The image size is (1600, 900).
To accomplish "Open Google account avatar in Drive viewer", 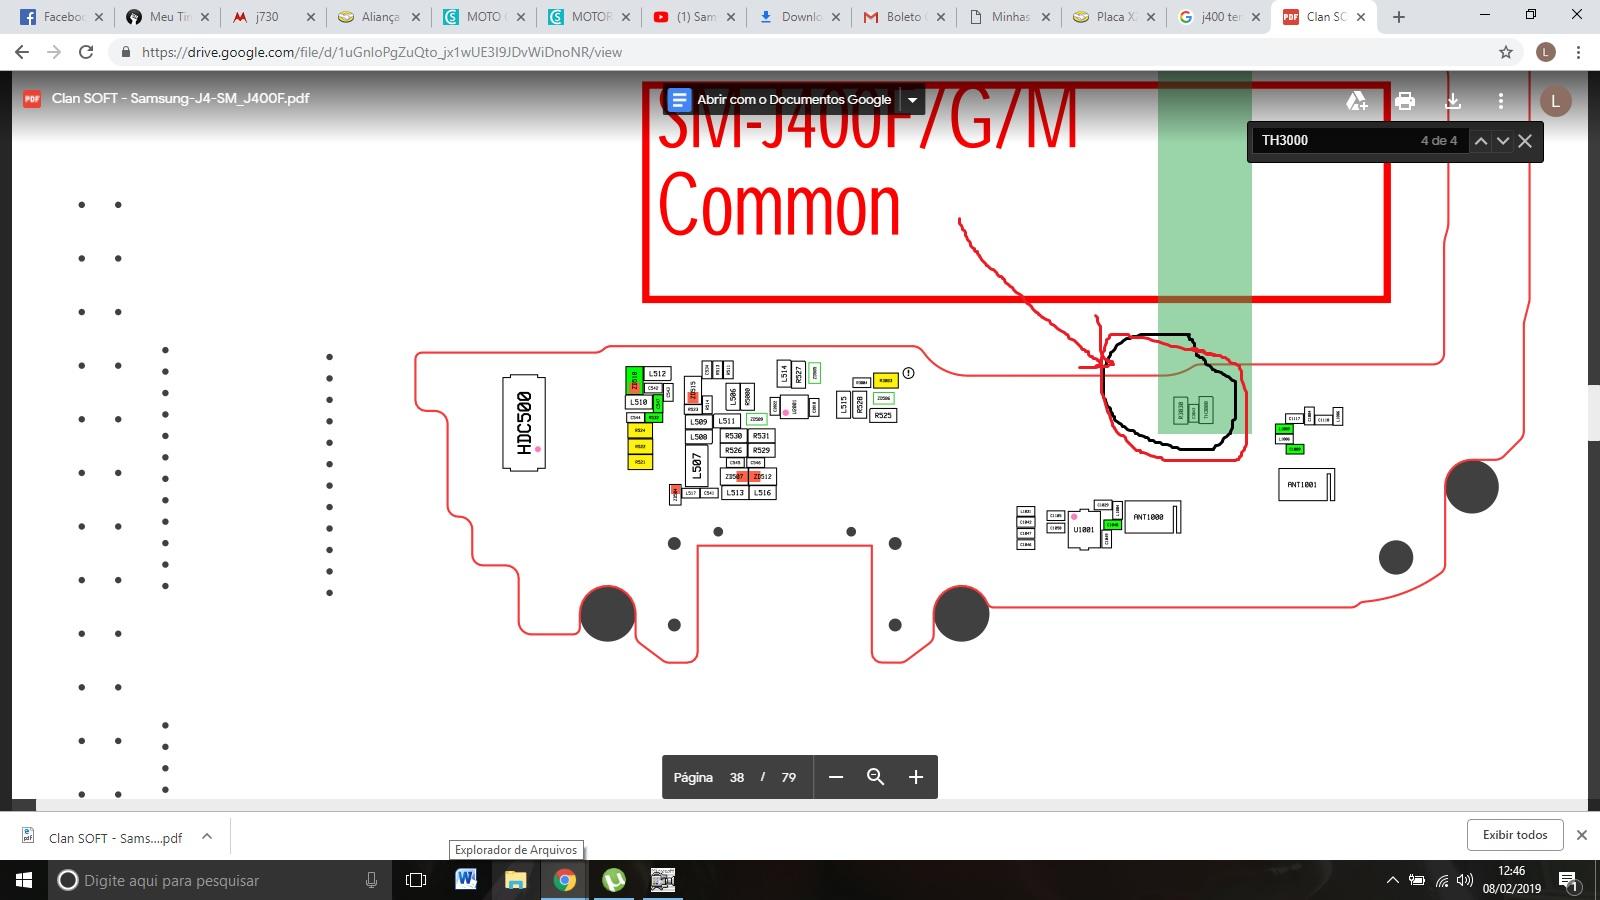I will pos(1555,100).
